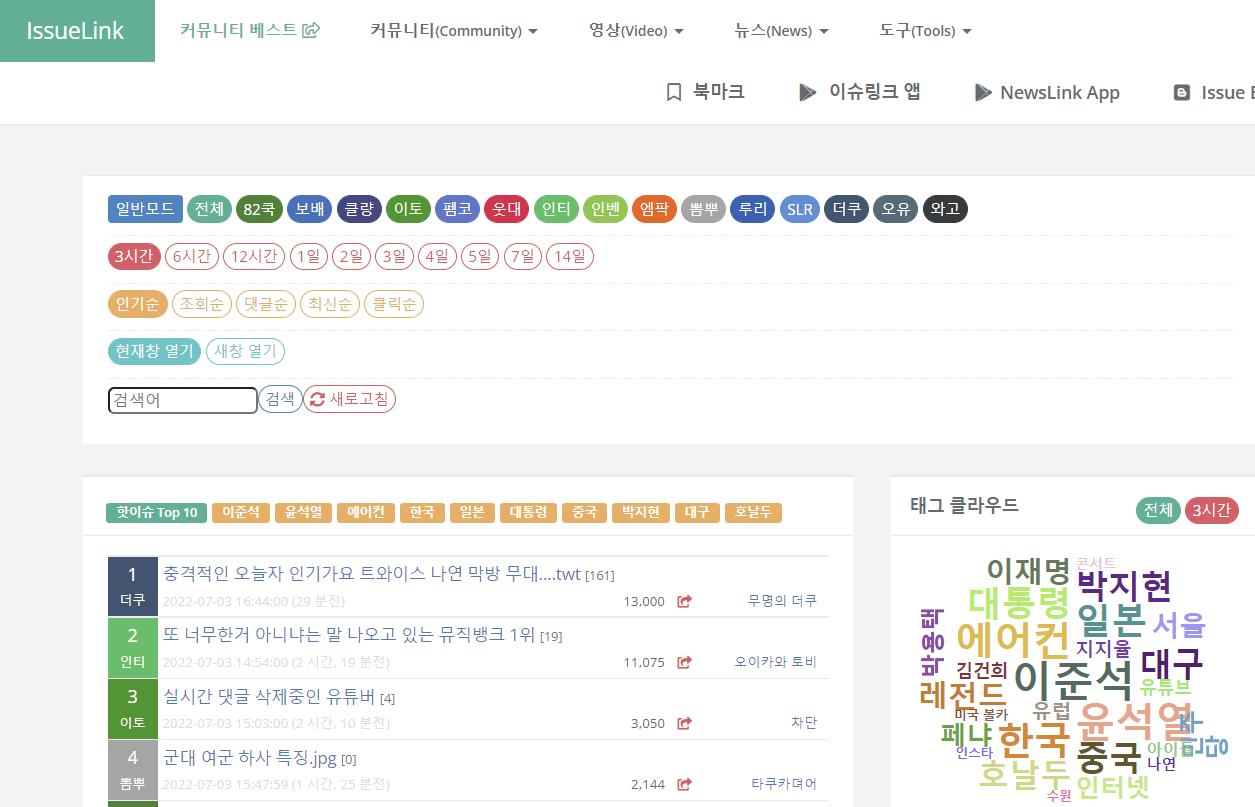Sort by 조회순 view count
This screenshot has width=1255, height=807.
[x=202, y=304]
